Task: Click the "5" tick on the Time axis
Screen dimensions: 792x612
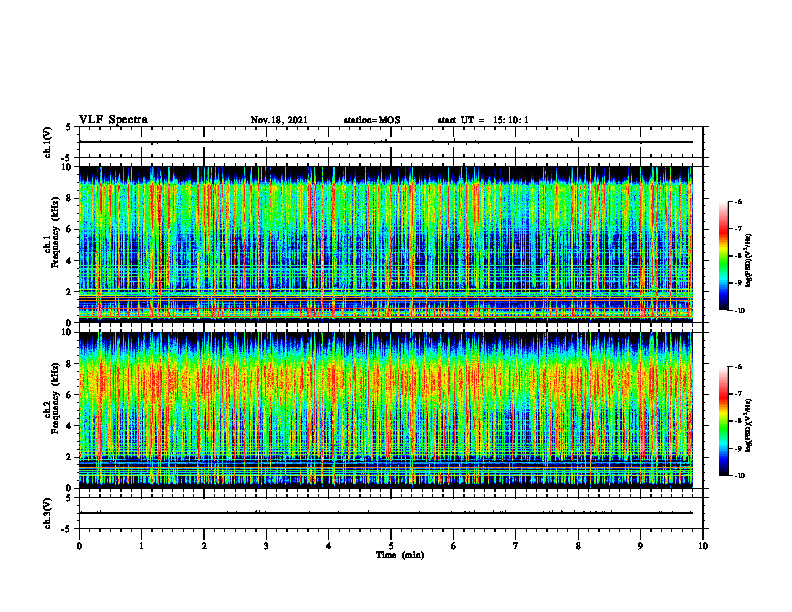Action: coord(391,546)
